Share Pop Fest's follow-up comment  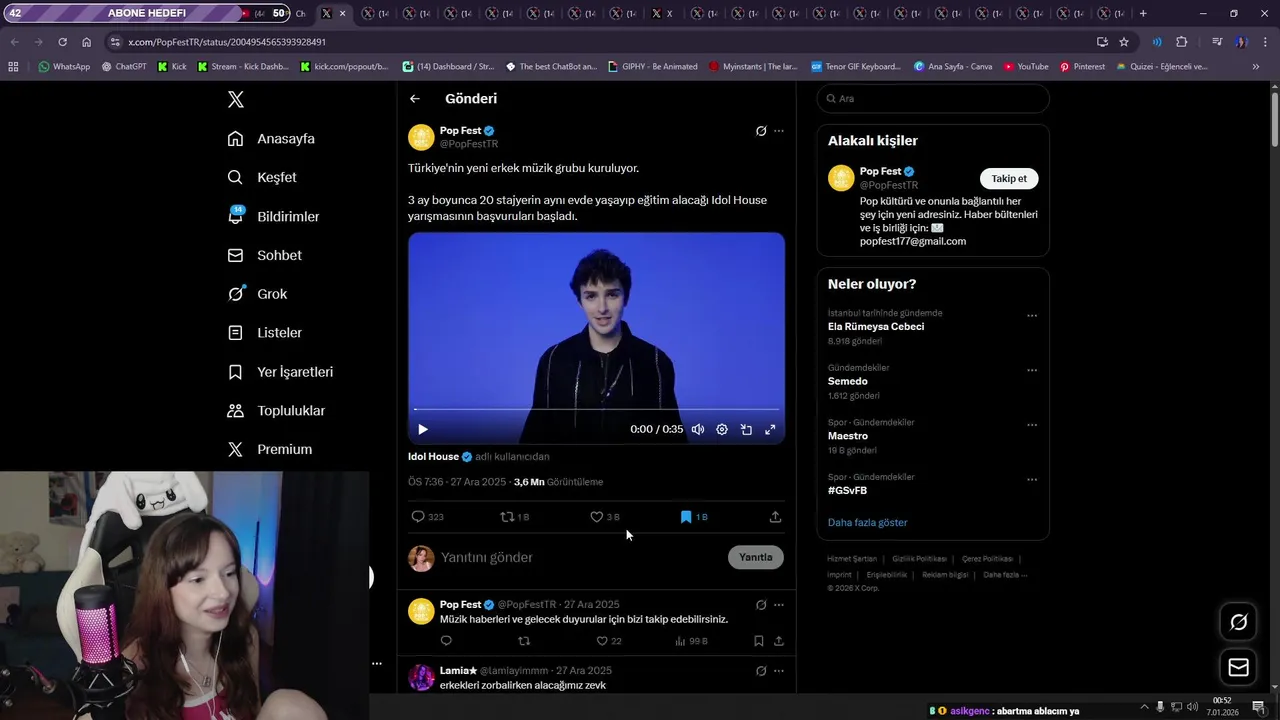pyautogui.click(x=778, y=641)
